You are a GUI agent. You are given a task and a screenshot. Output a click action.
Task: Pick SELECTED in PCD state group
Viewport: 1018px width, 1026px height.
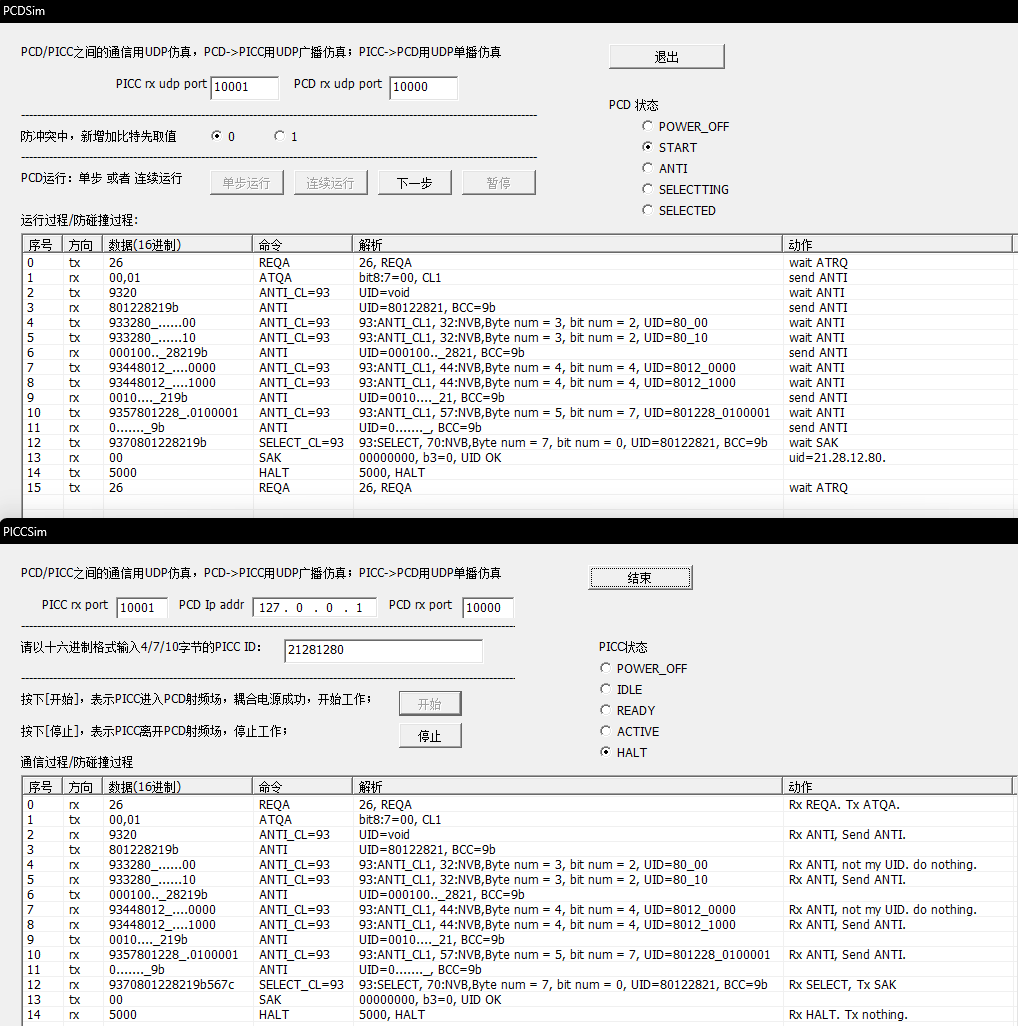[x=648, y=211]
